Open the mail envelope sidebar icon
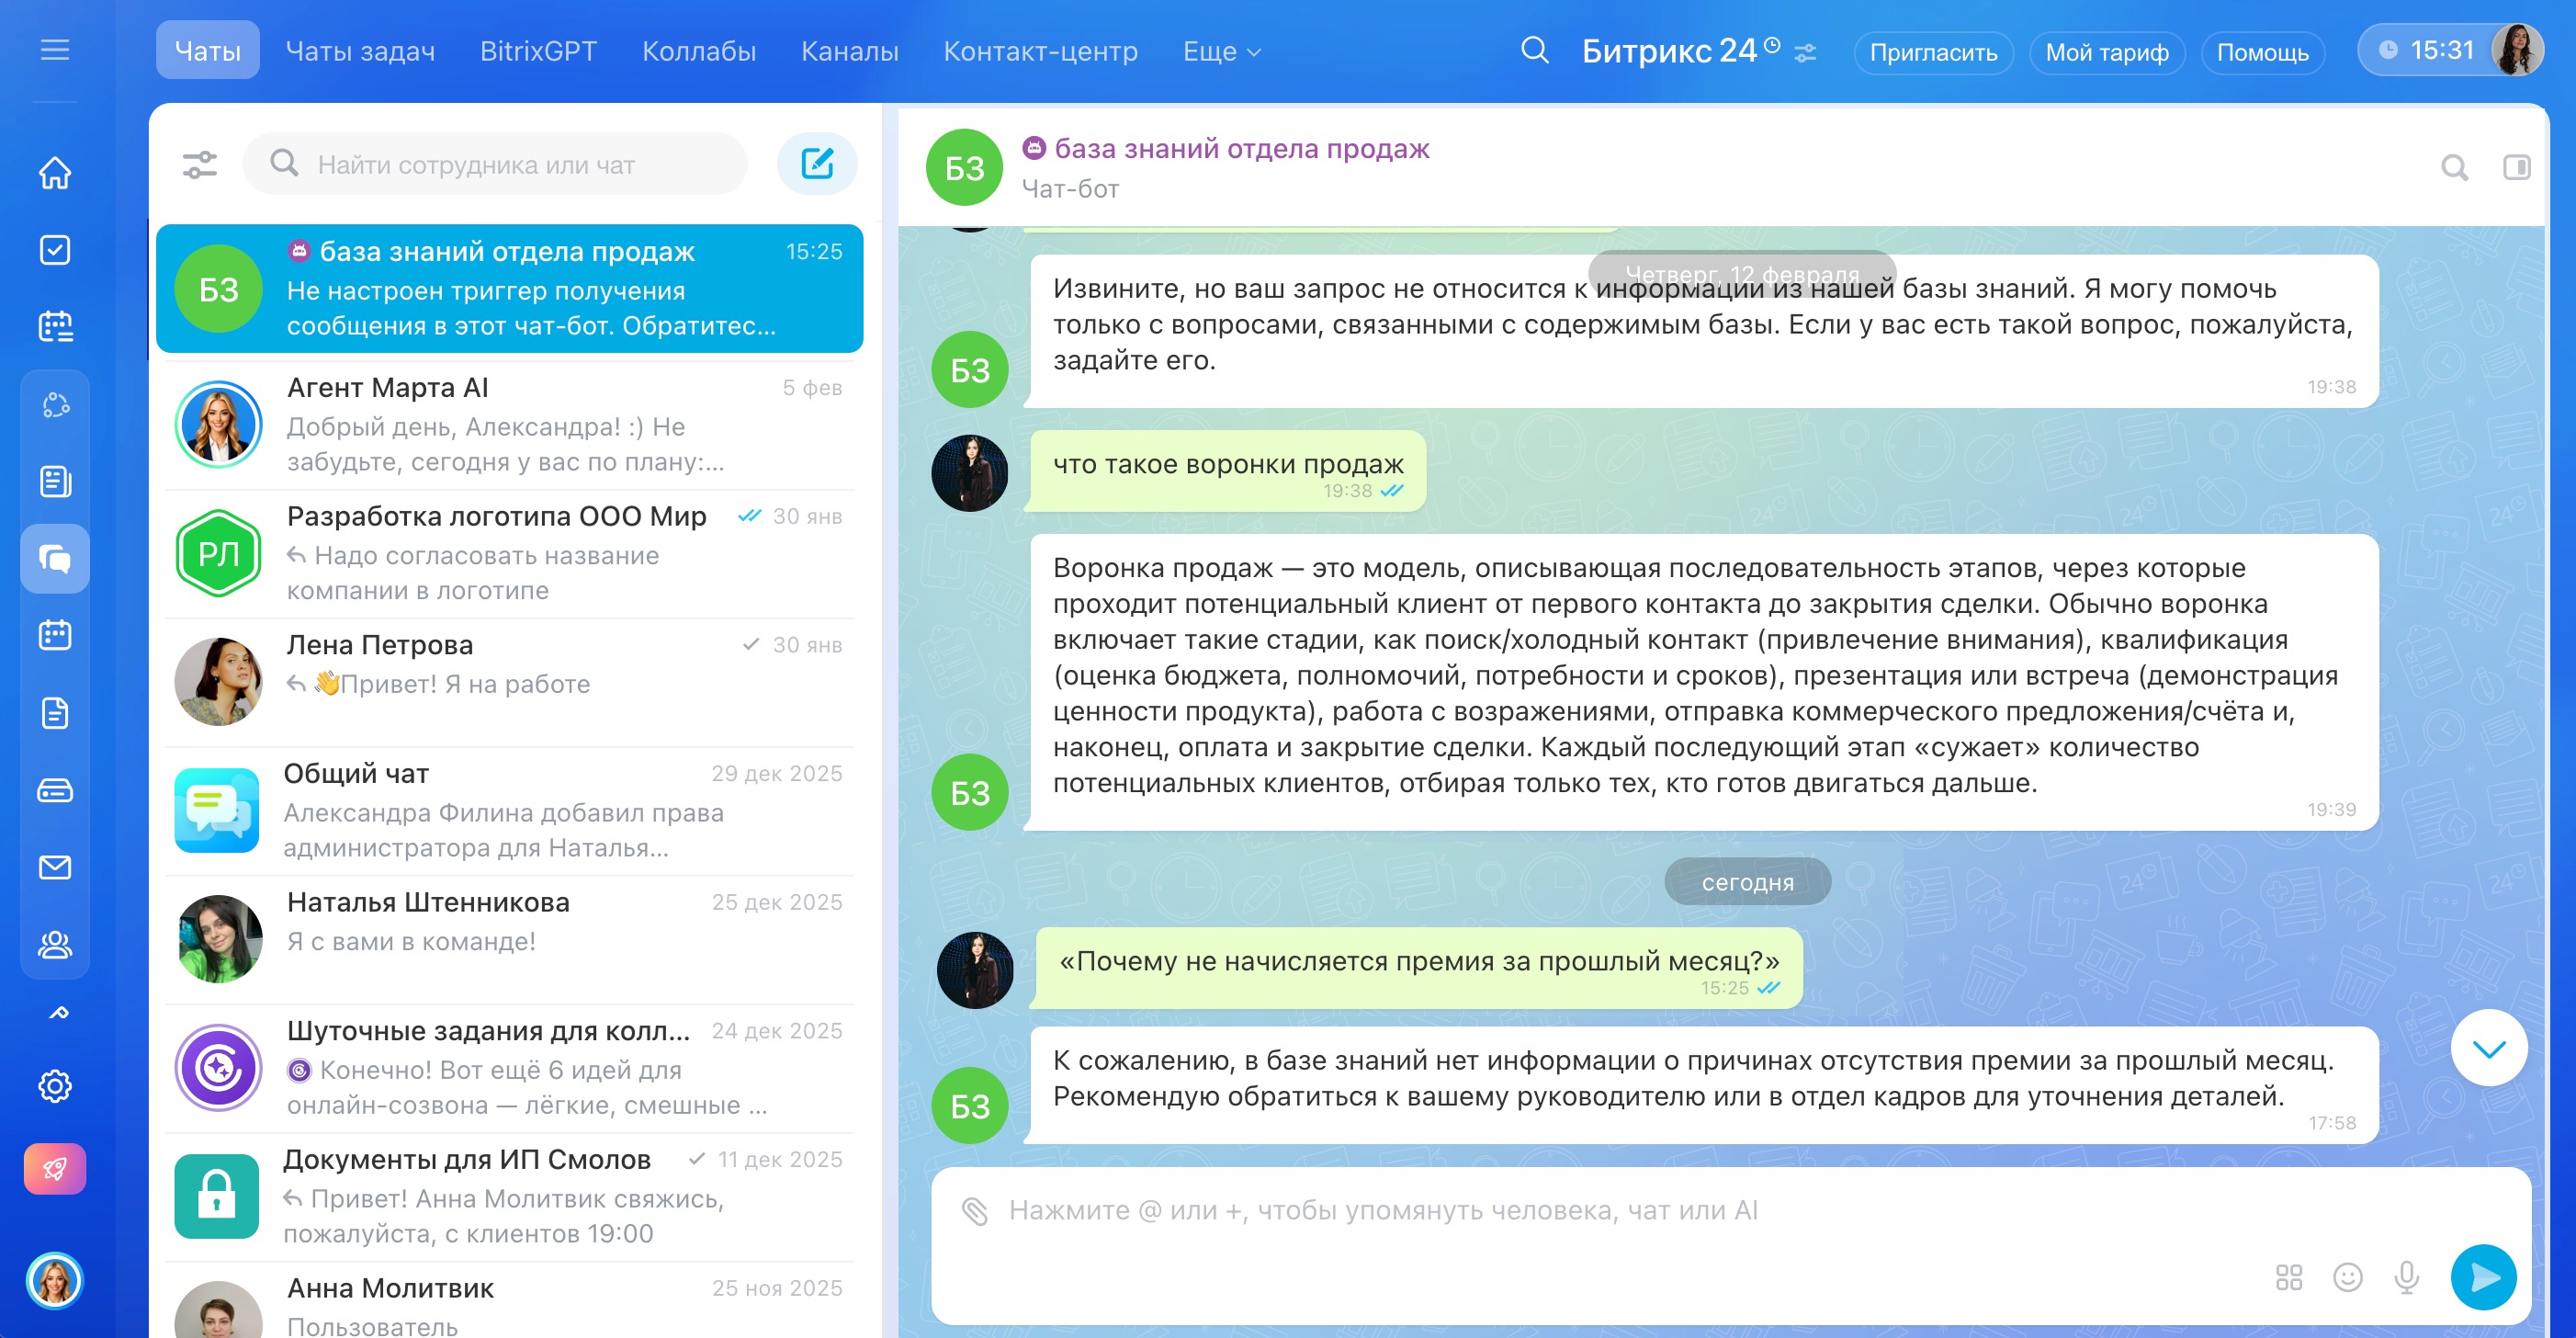The height and width of the screenshot is (1338, 2576). pos(55,867)
